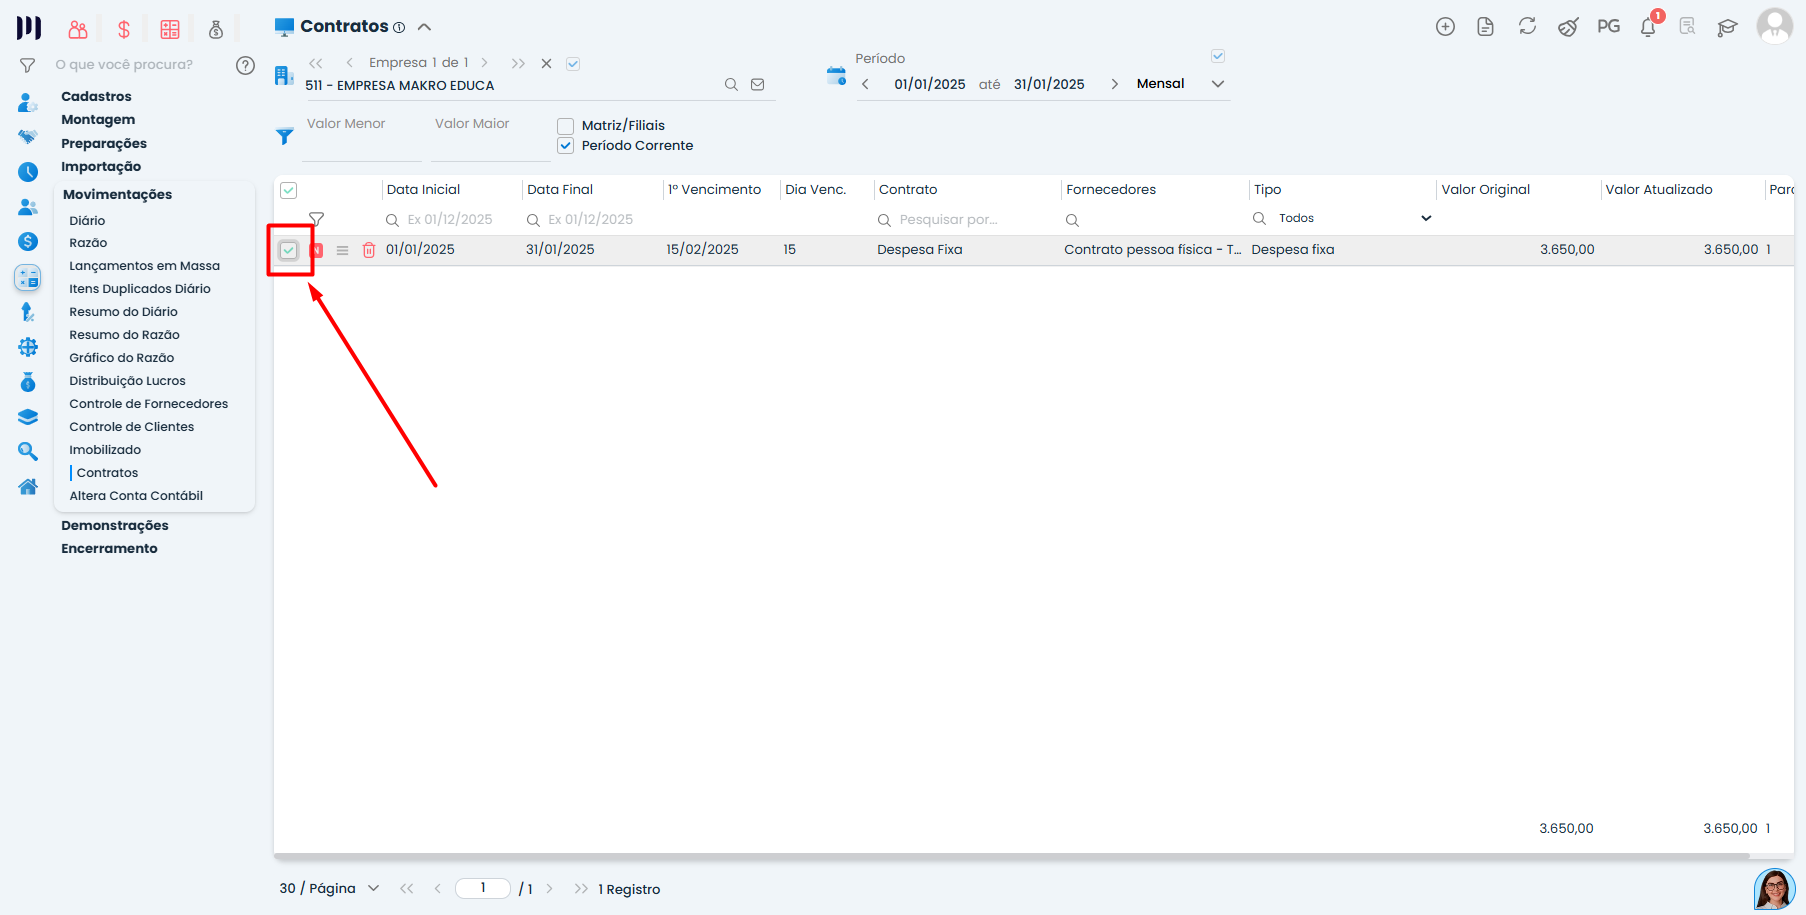Enable the Matriz/Filiais checkbox

[x=566, y=126]
